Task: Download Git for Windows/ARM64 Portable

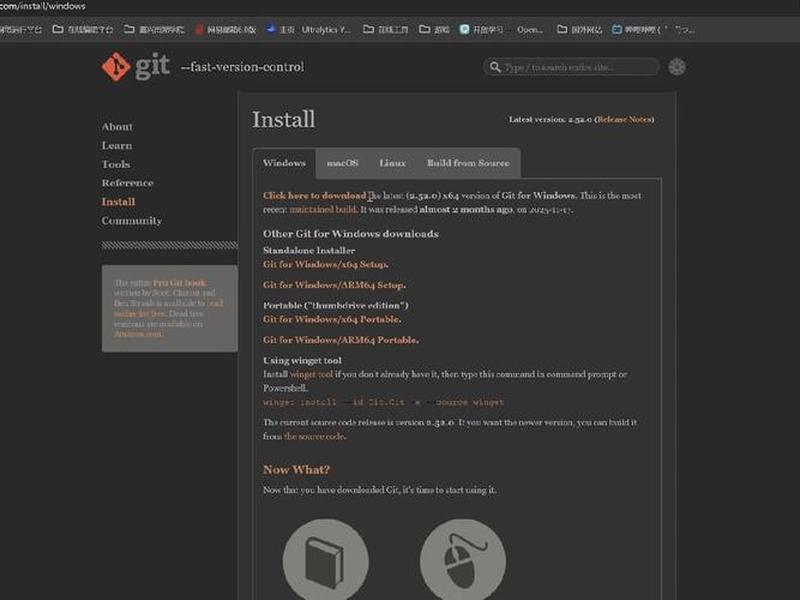Action: (341, 340)
